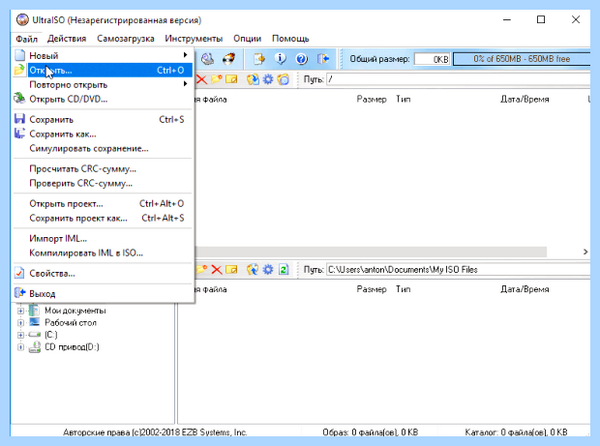Select Симулировать сохранение... entry

point(103,148)
